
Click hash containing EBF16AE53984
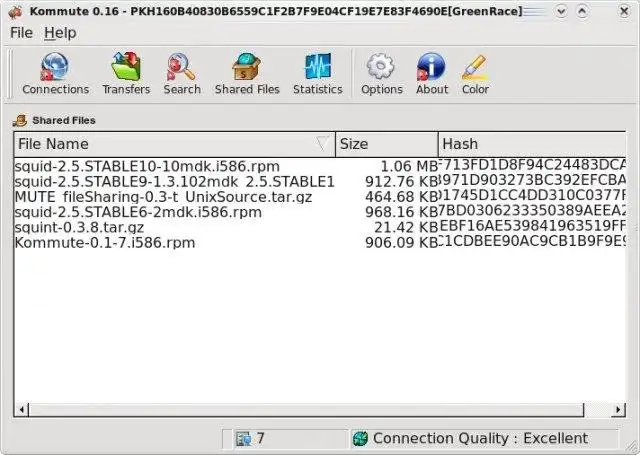(532, 226)
